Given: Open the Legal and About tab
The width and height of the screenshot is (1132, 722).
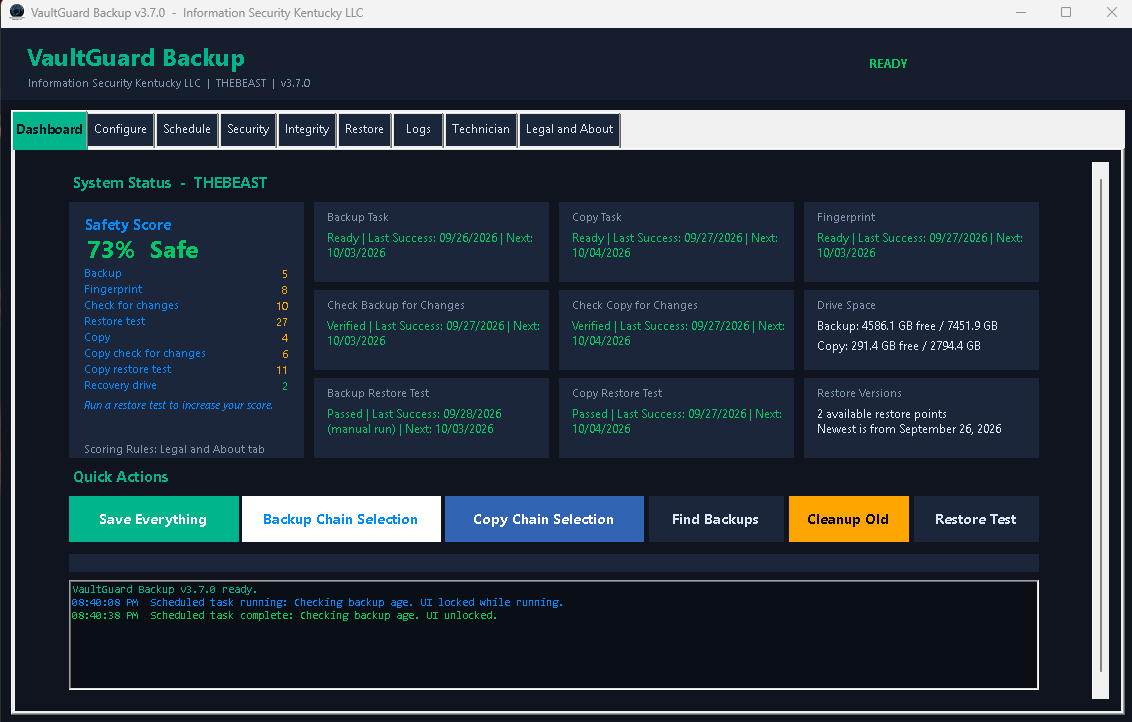Looking at the screenshot, I should (570, 130).
